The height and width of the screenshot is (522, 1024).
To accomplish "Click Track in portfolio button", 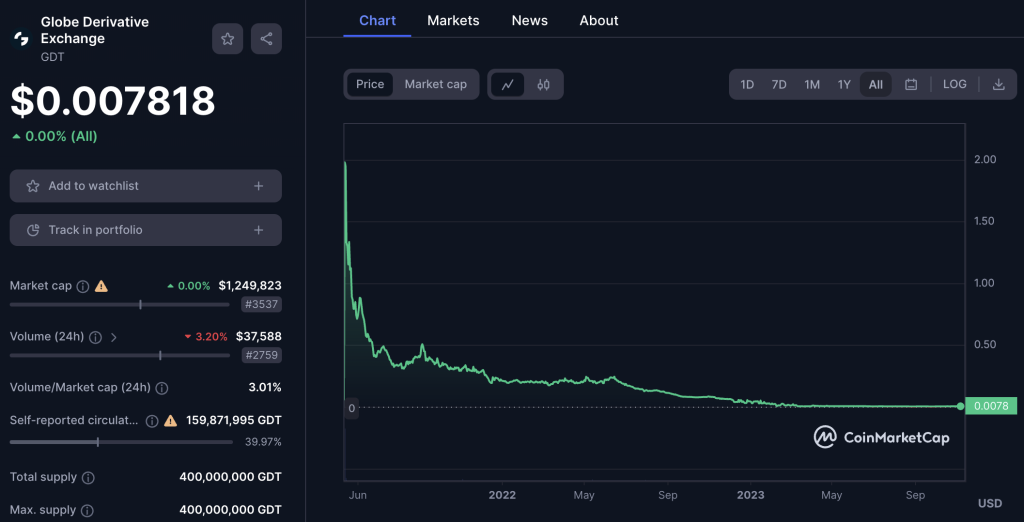I will 146,230.
